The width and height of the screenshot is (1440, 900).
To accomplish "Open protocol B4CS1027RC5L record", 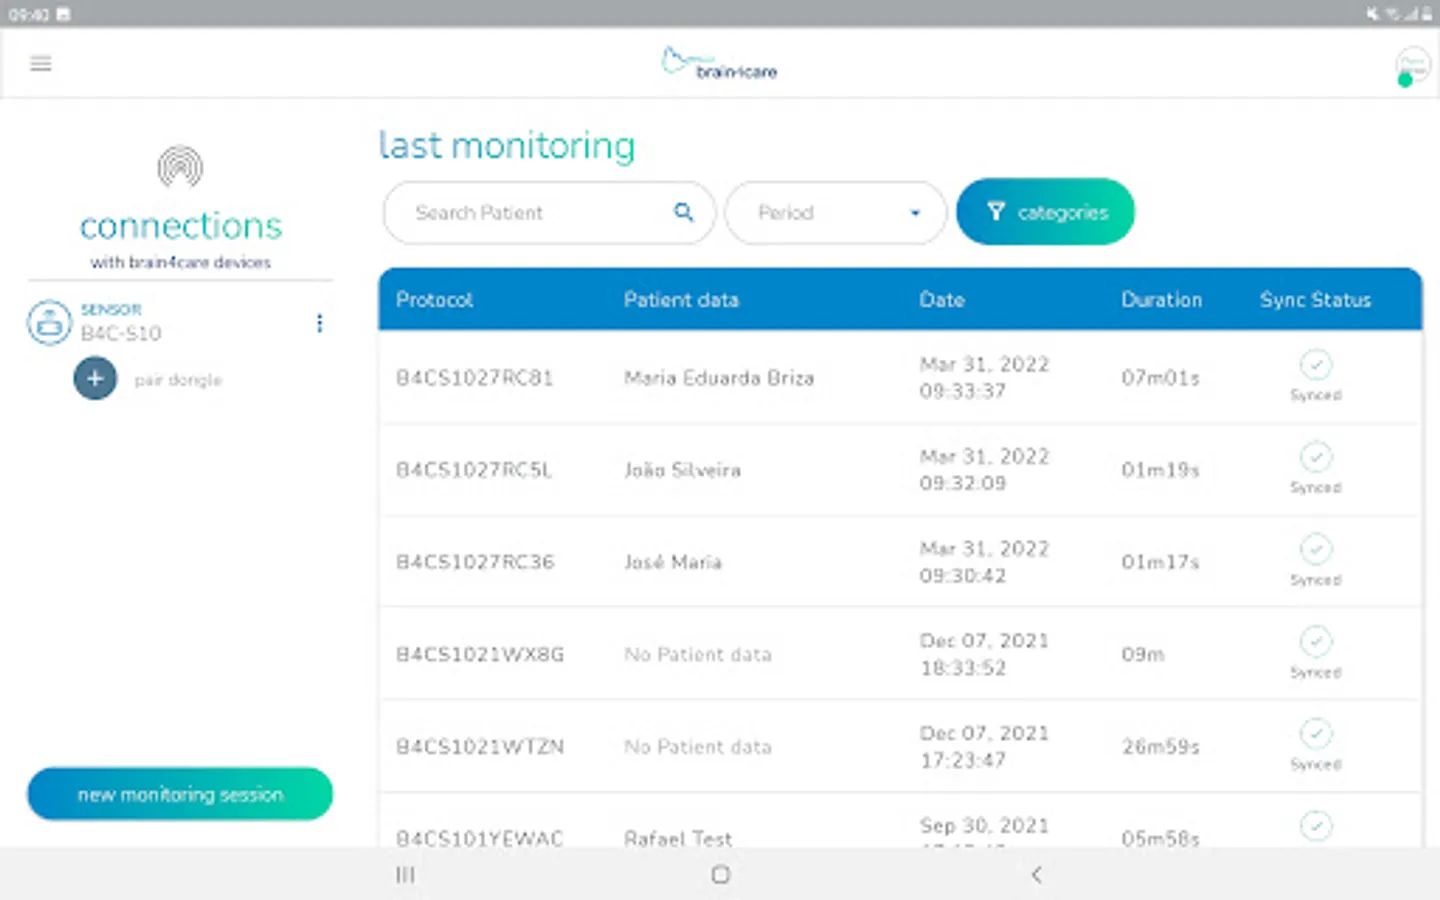I will tap(474, 470).
